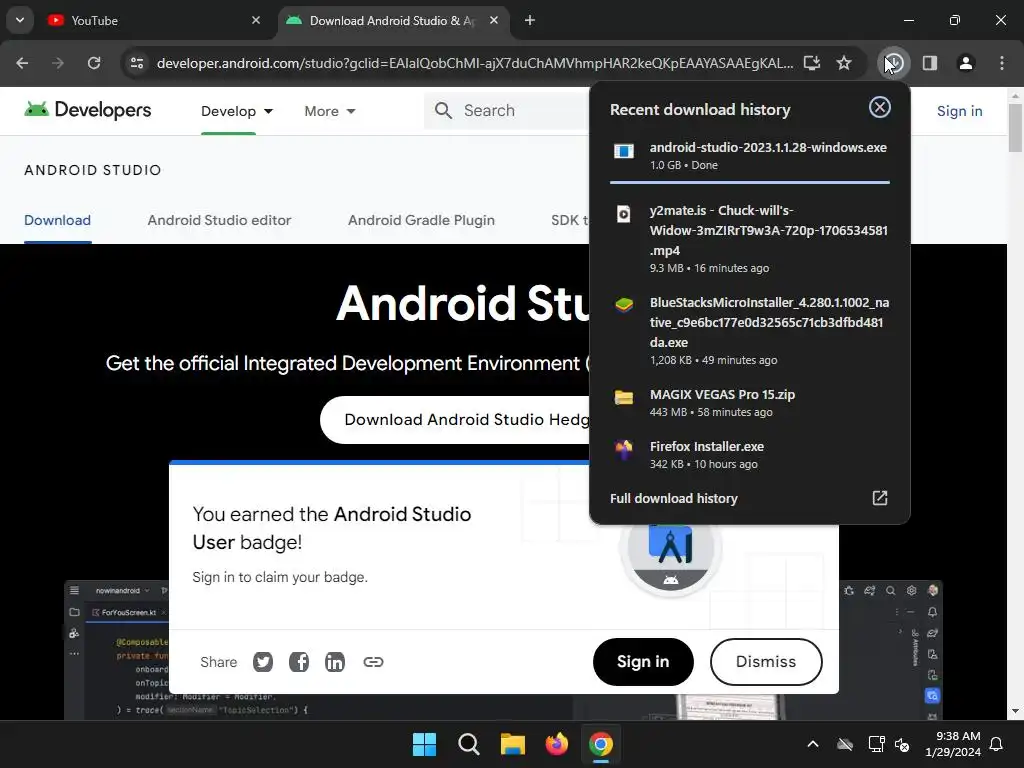Open Android Studio editor tab
Screen dimensions: 1024x768
click(219, 220)
